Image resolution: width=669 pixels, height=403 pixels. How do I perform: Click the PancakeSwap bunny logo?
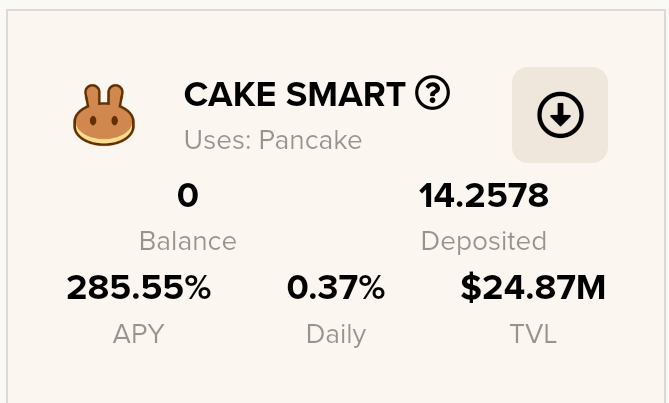click(104, 115)
